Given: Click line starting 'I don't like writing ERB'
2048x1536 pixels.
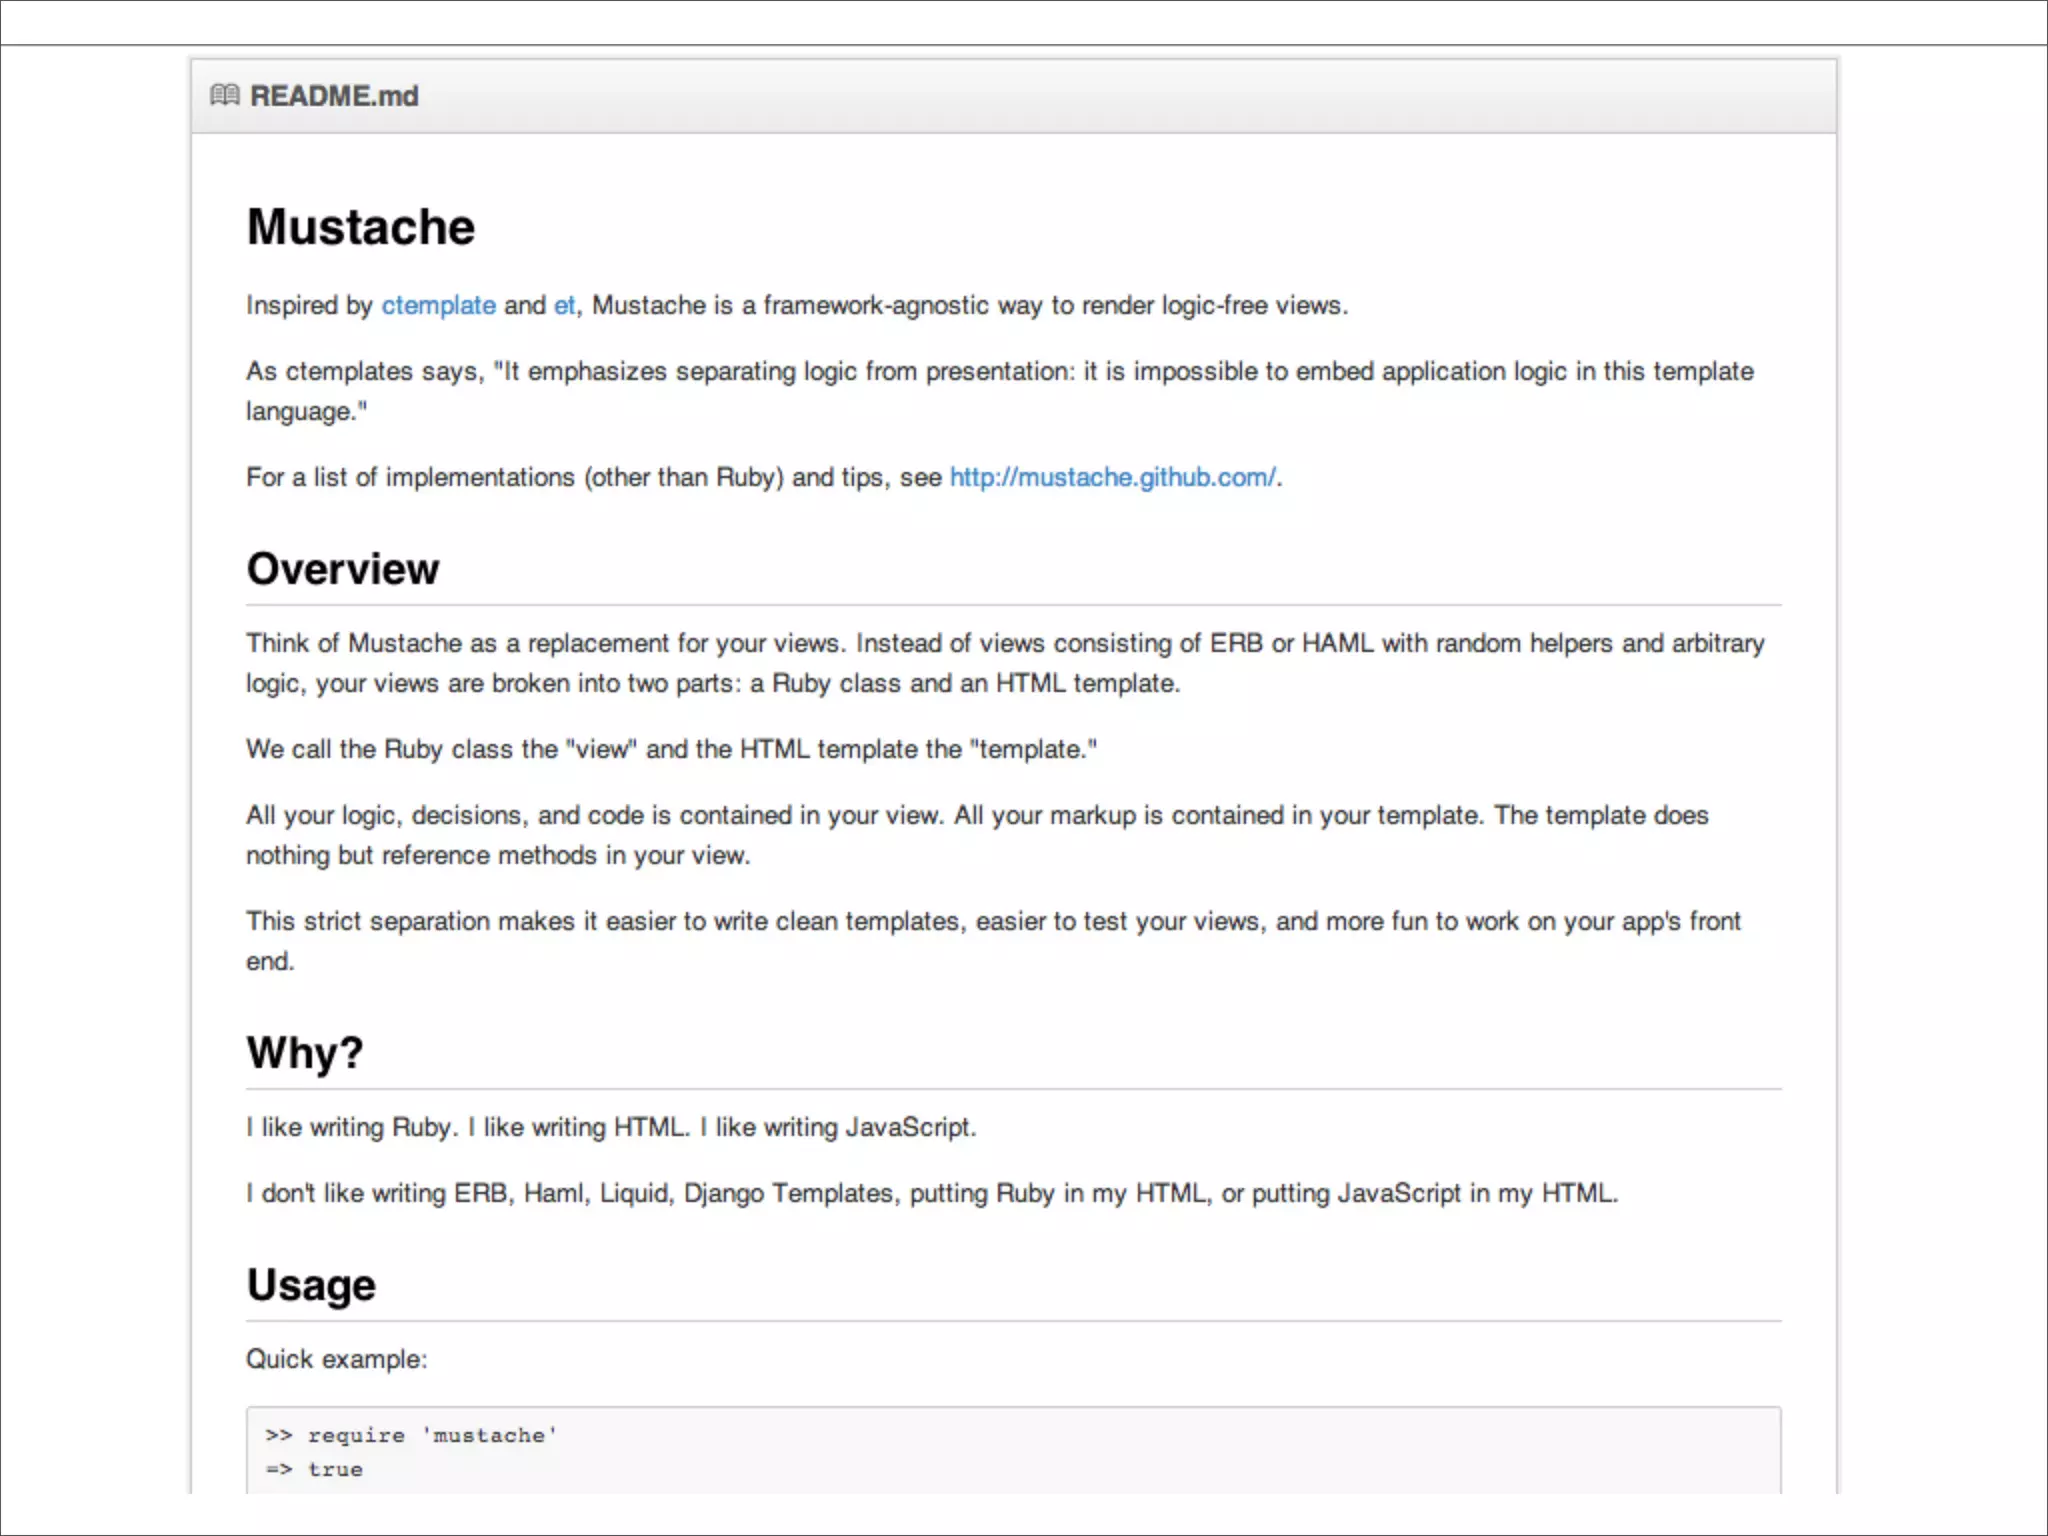Looking at the screenshot, I should coord(931,1193).
